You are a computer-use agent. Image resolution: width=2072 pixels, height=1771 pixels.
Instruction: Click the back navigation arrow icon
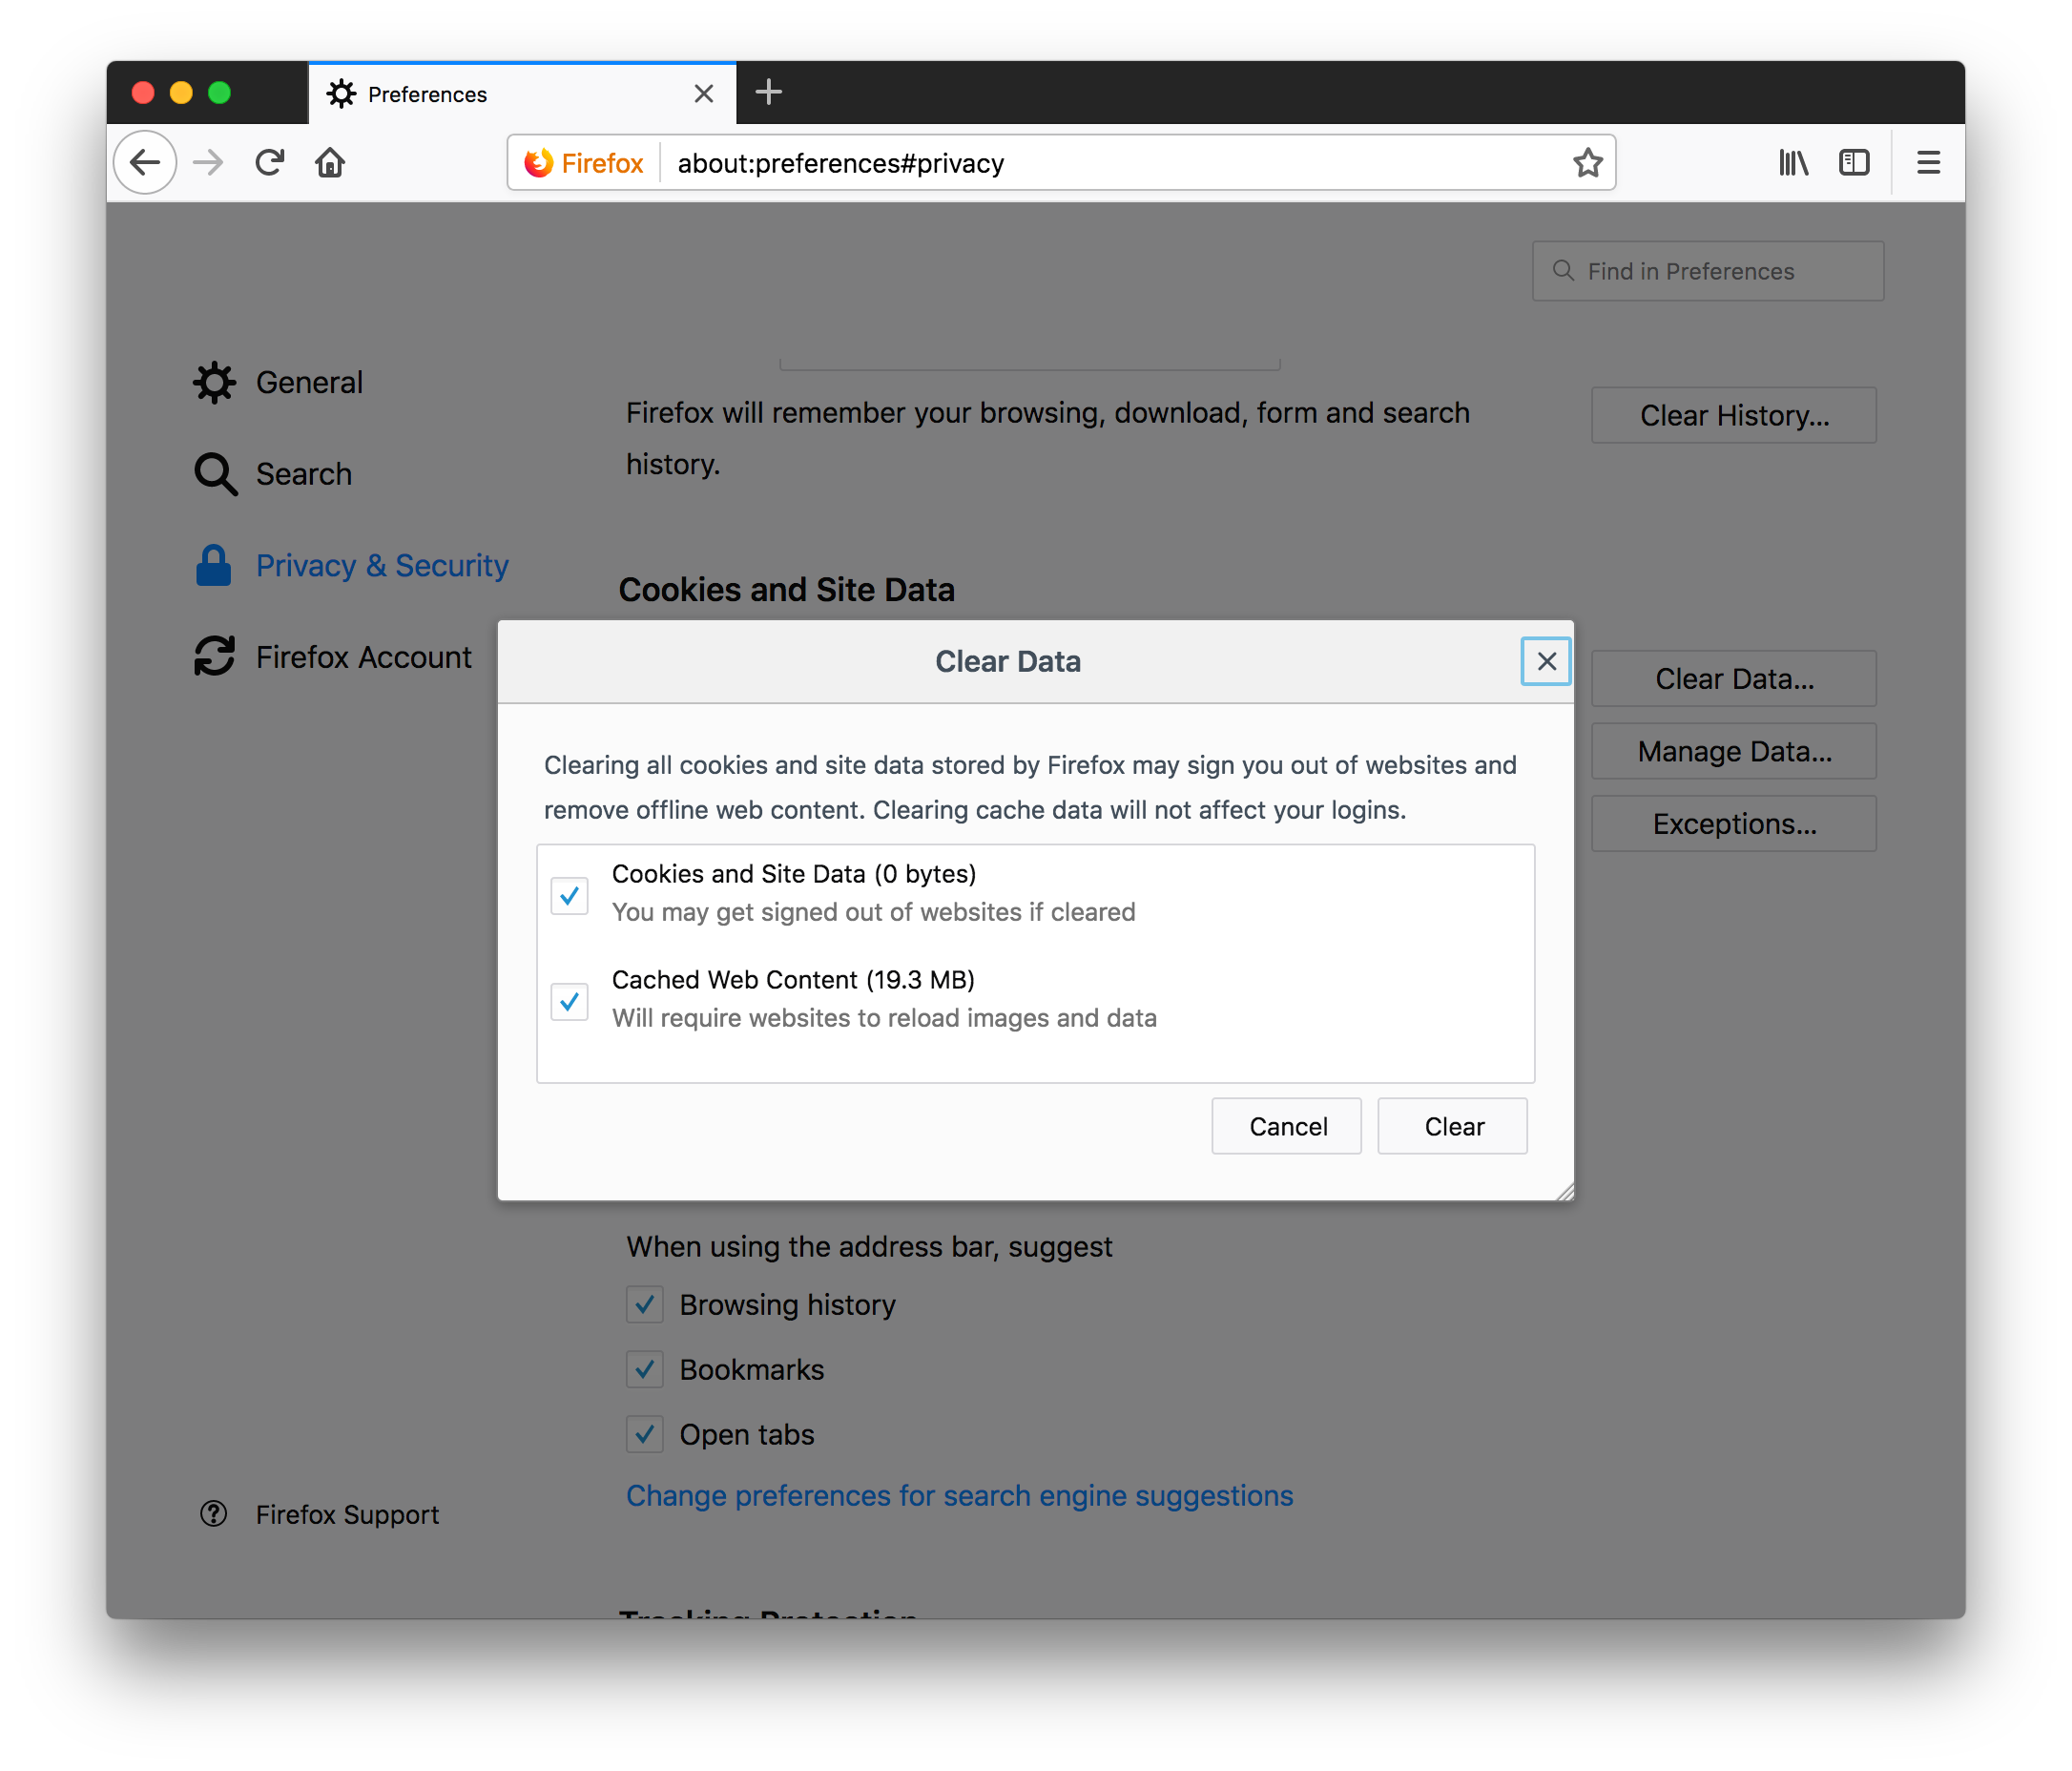tap(149, 163)
